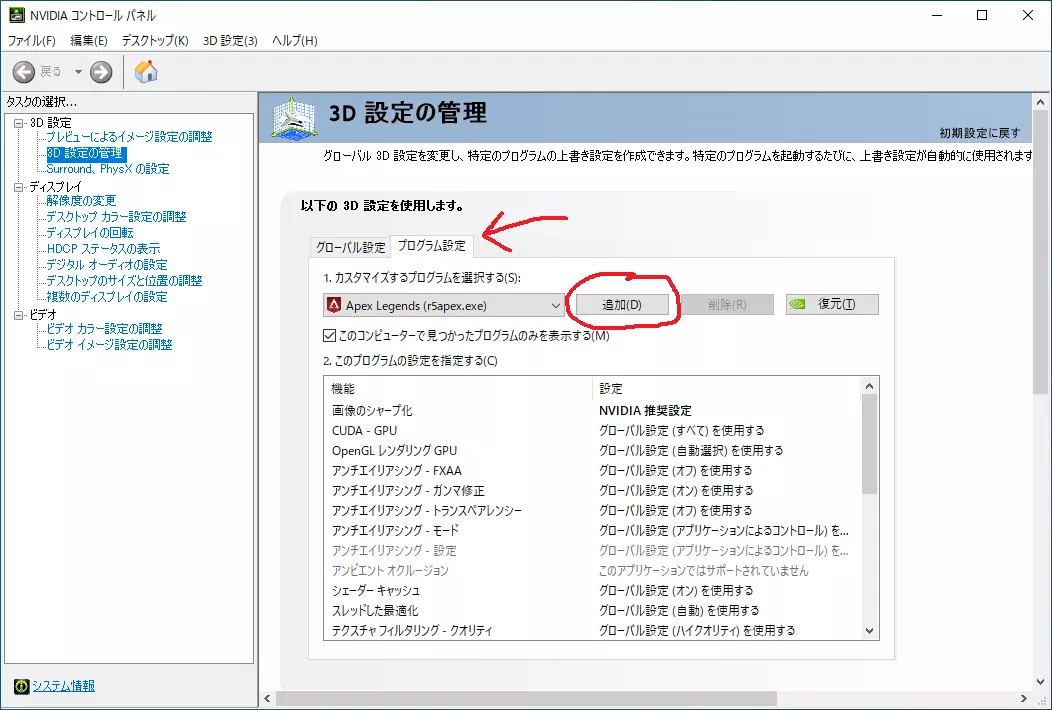Select 画像のシャープ化 setting row
The width and height of the screenshot is (1052, 710).
(592, 411)
